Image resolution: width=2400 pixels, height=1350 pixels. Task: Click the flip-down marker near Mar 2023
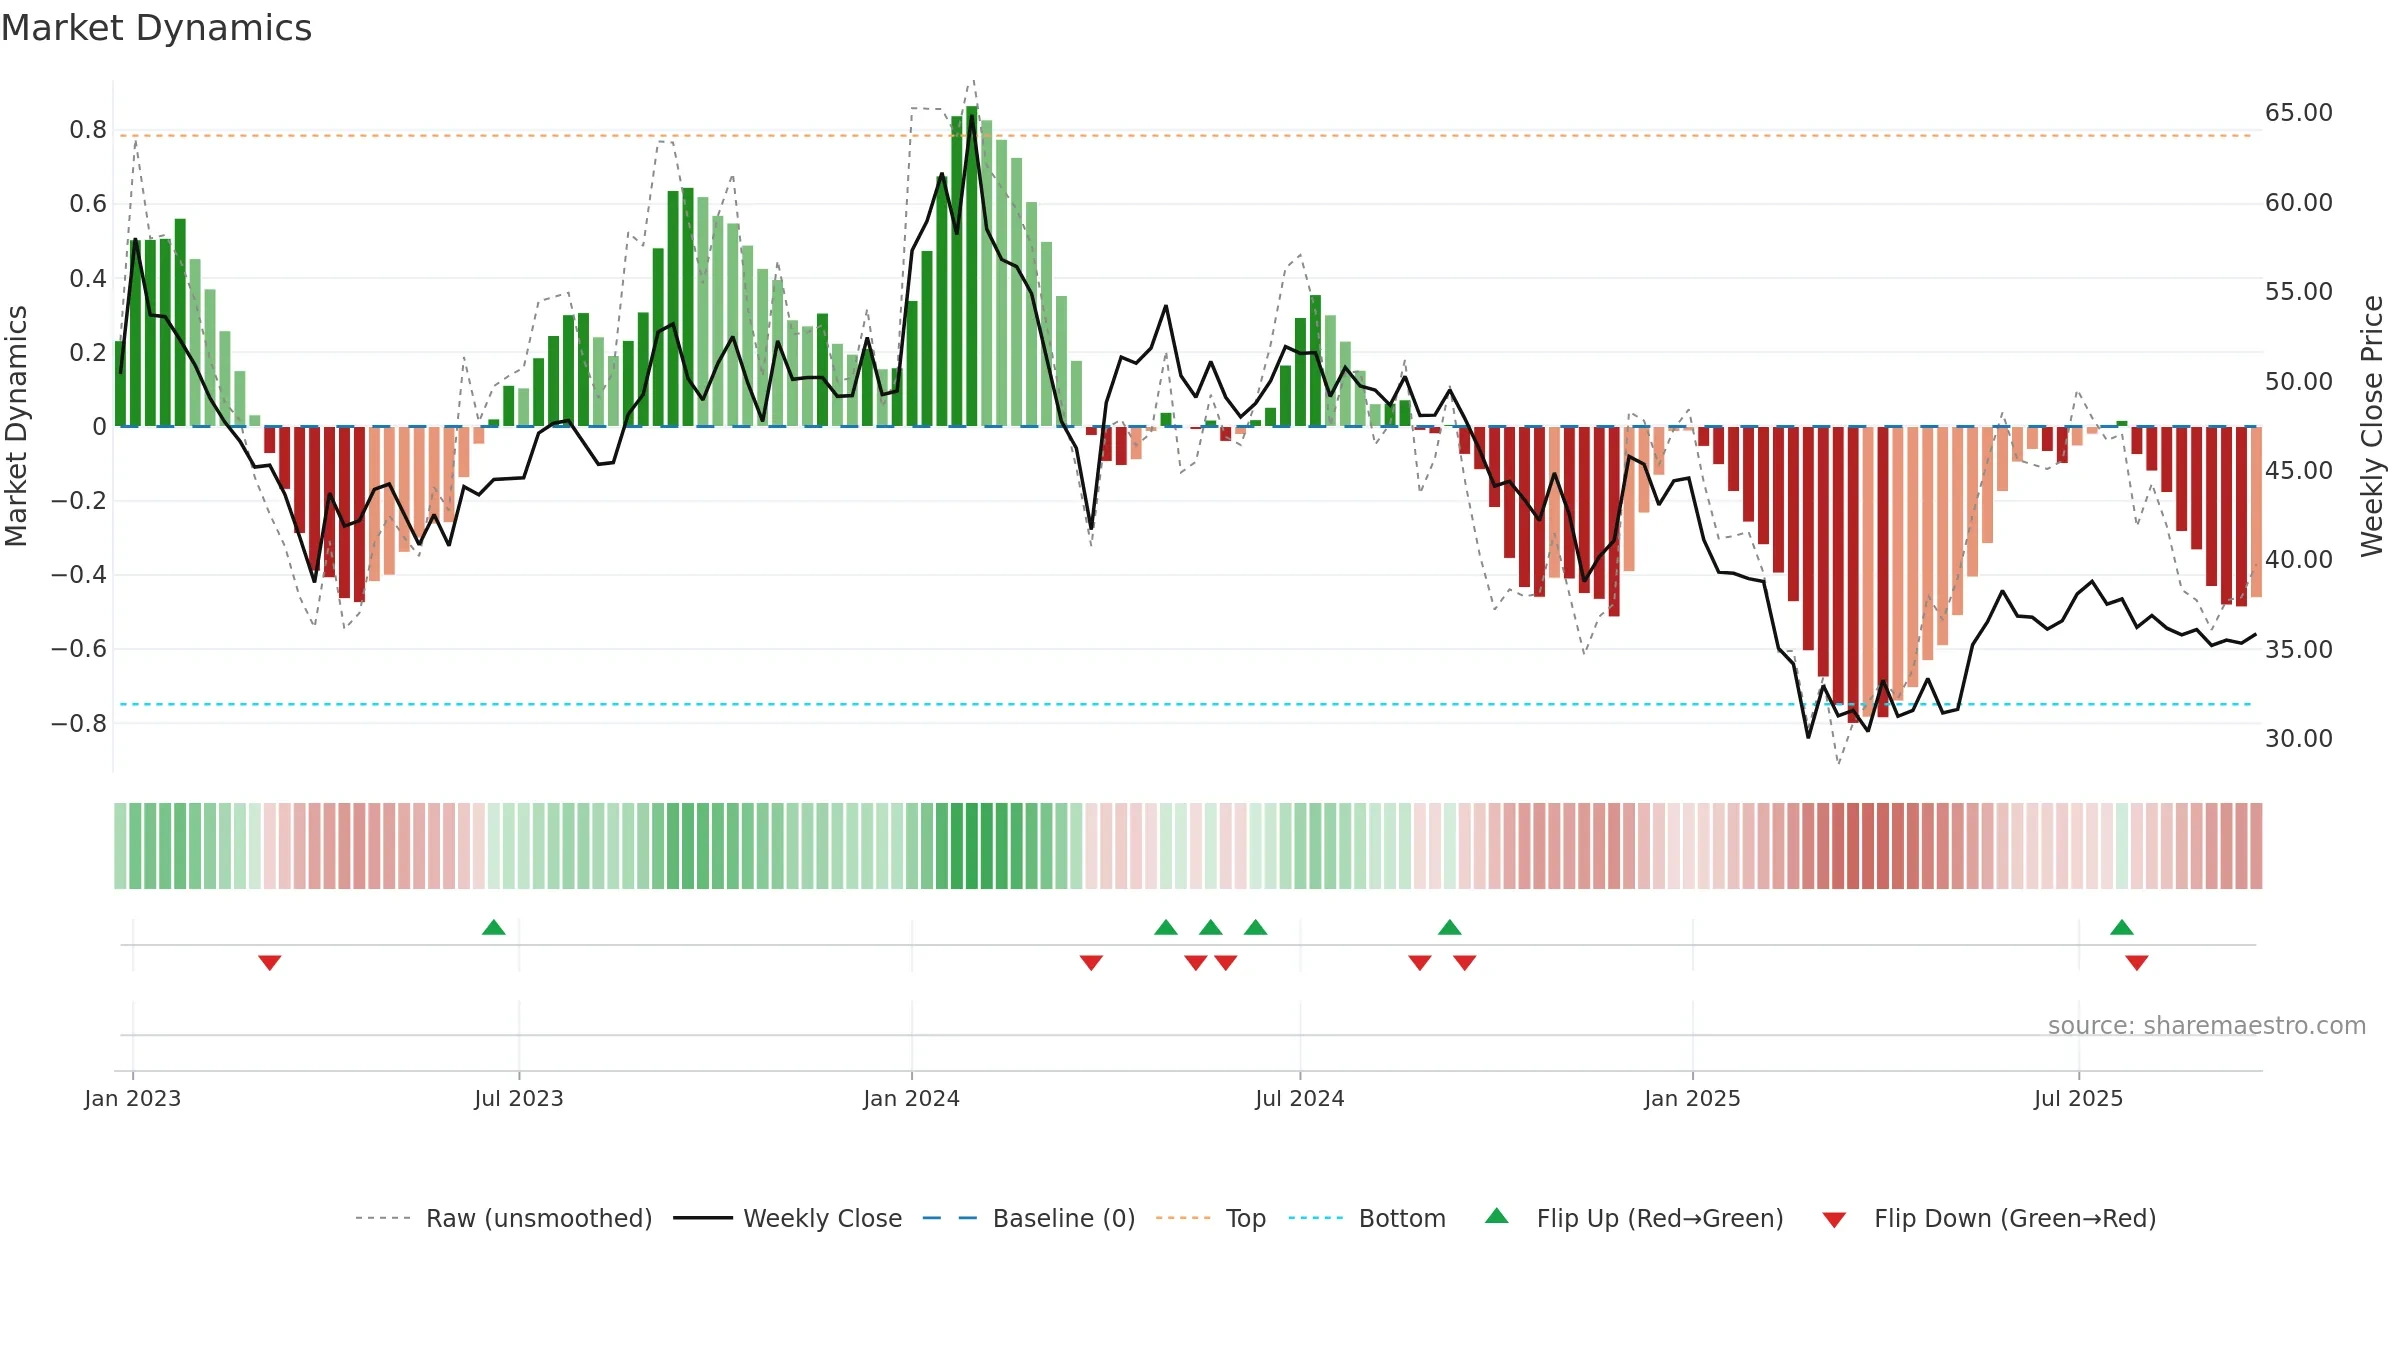[270, 962]
